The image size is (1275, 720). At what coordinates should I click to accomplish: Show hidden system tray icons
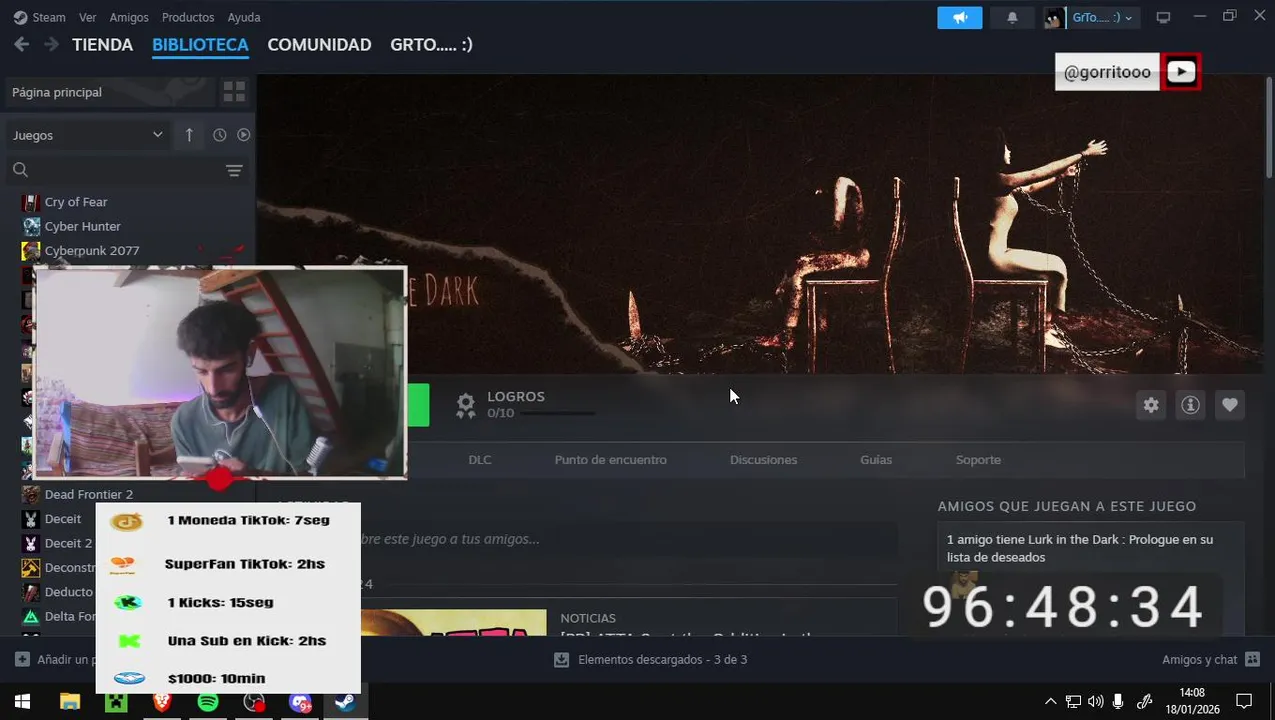(x=1050, y=702)
